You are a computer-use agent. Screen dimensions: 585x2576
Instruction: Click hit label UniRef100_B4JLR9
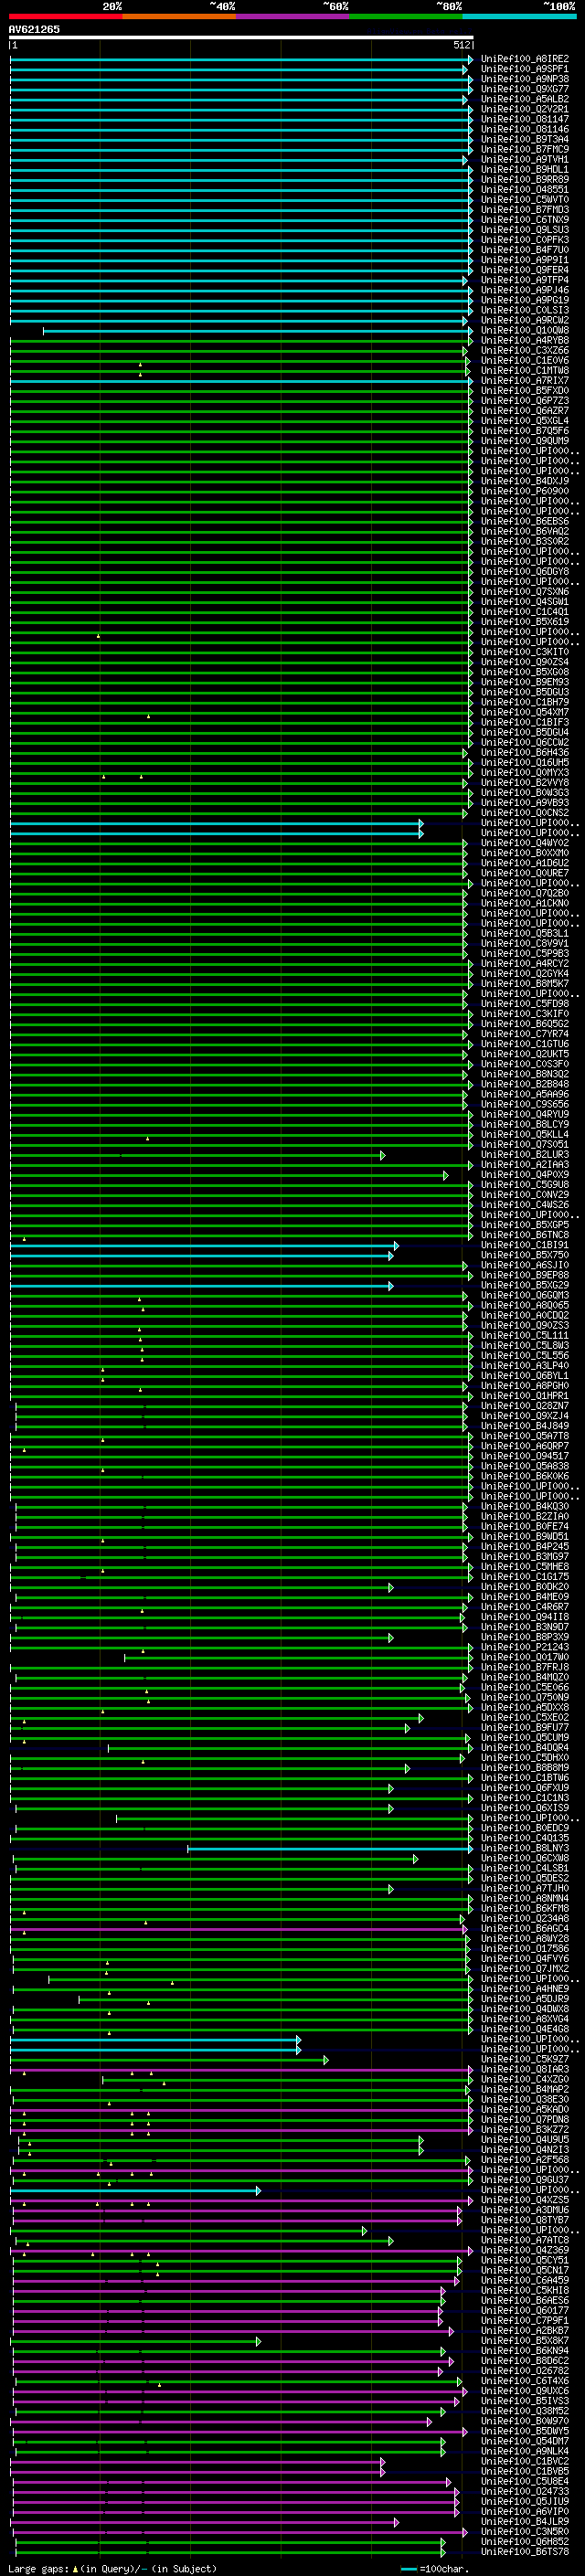525,2521
